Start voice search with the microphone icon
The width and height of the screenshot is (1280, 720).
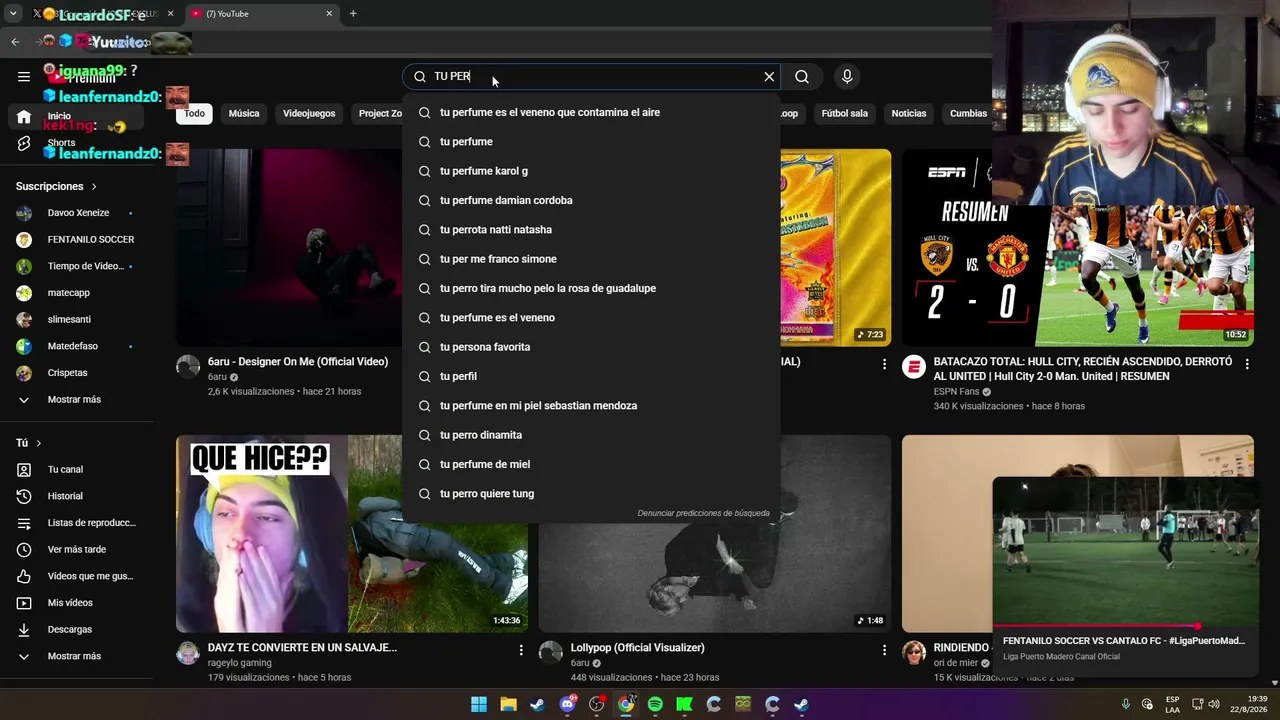[847, 77]
